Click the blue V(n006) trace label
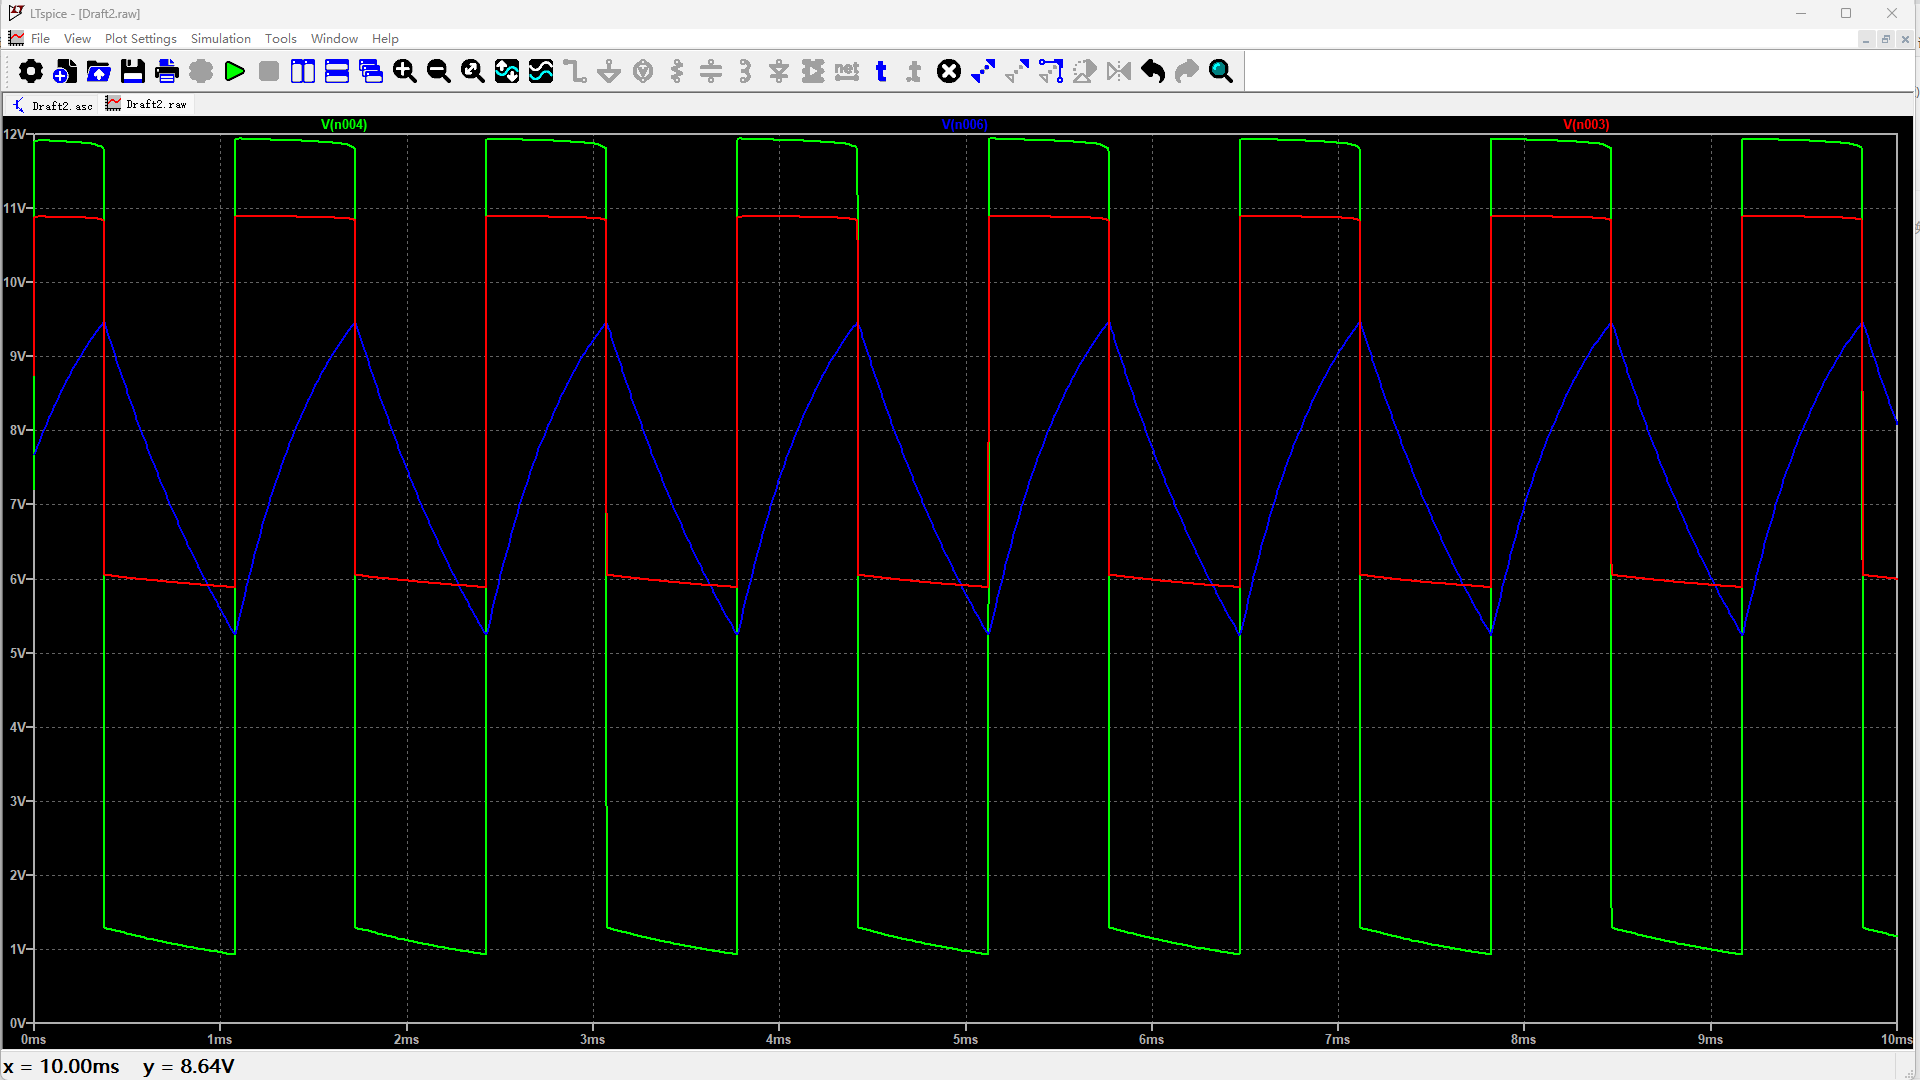This screenshot has width=1920, height=1080. pos(964,125)
